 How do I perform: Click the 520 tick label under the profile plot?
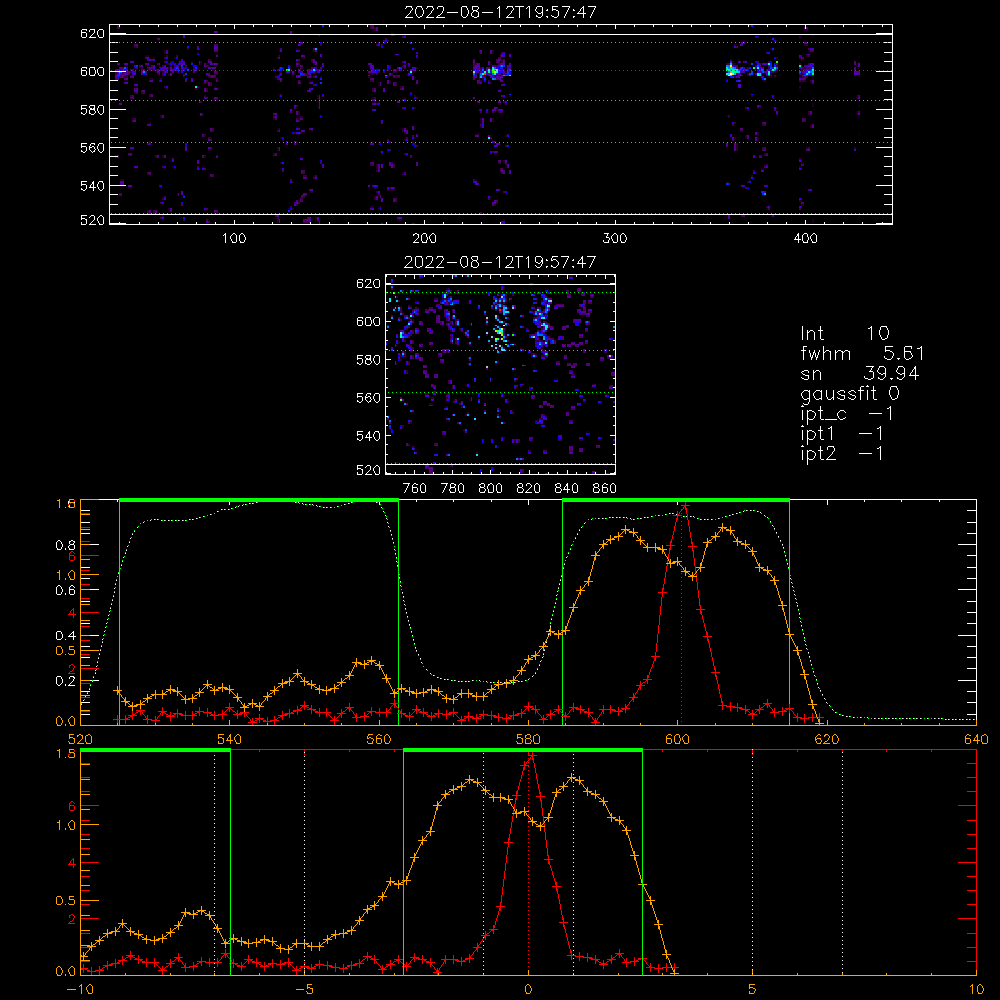[80, 739]
